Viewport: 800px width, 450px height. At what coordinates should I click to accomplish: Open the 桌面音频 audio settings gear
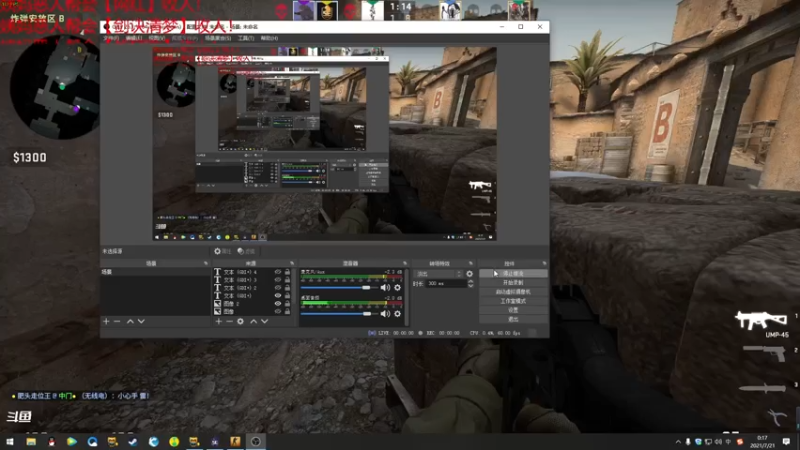coord(397,314)
